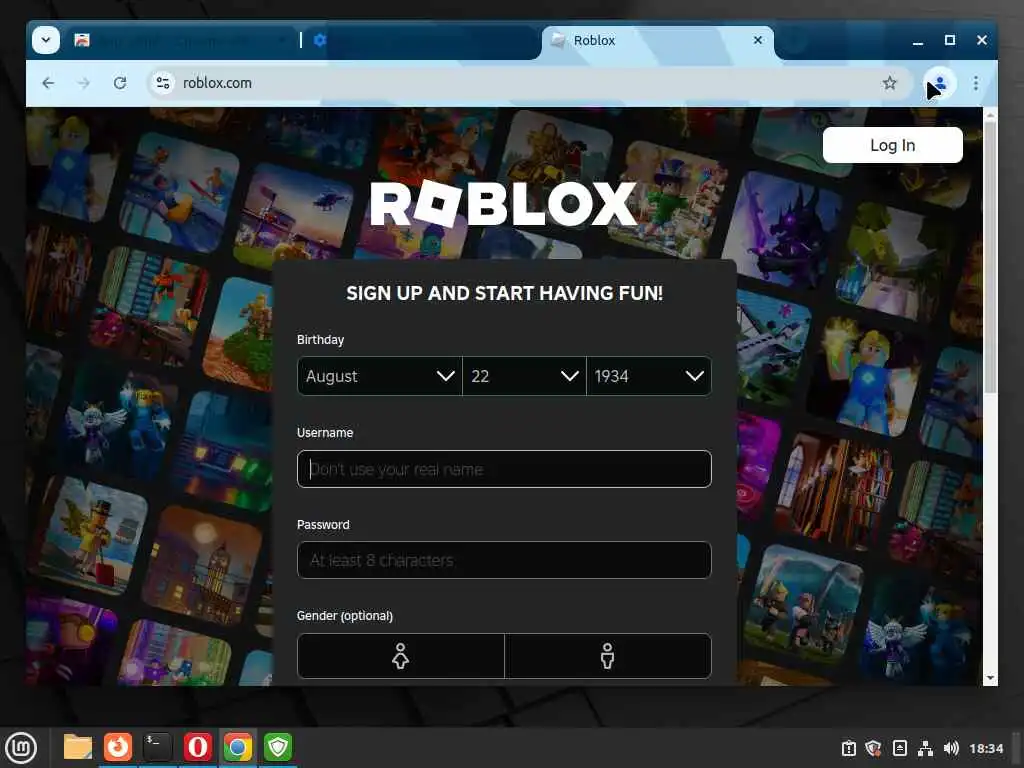Switch to the first tab with picture favicon
1024x768 pixels.
click(x=182, y=40)
